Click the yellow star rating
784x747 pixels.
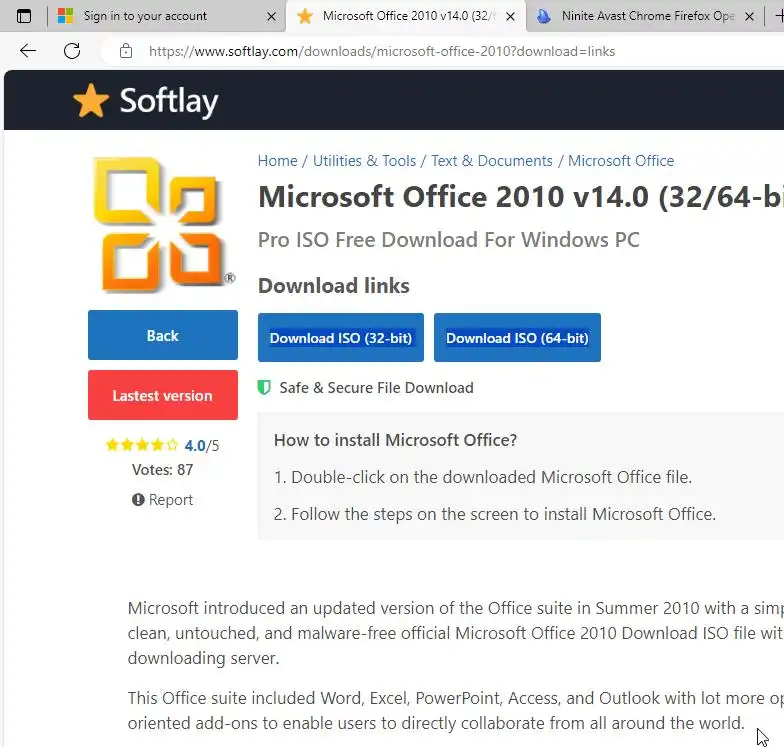pos(142,446)
